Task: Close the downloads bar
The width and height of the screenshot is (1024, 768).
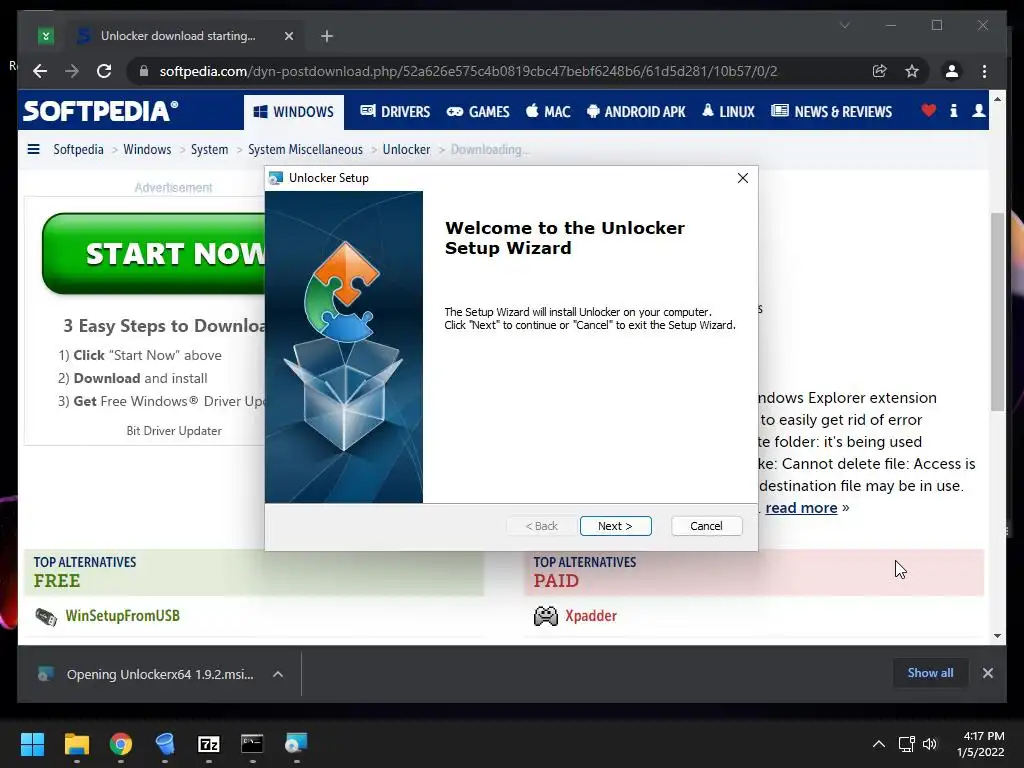Action: pos(987,673)
